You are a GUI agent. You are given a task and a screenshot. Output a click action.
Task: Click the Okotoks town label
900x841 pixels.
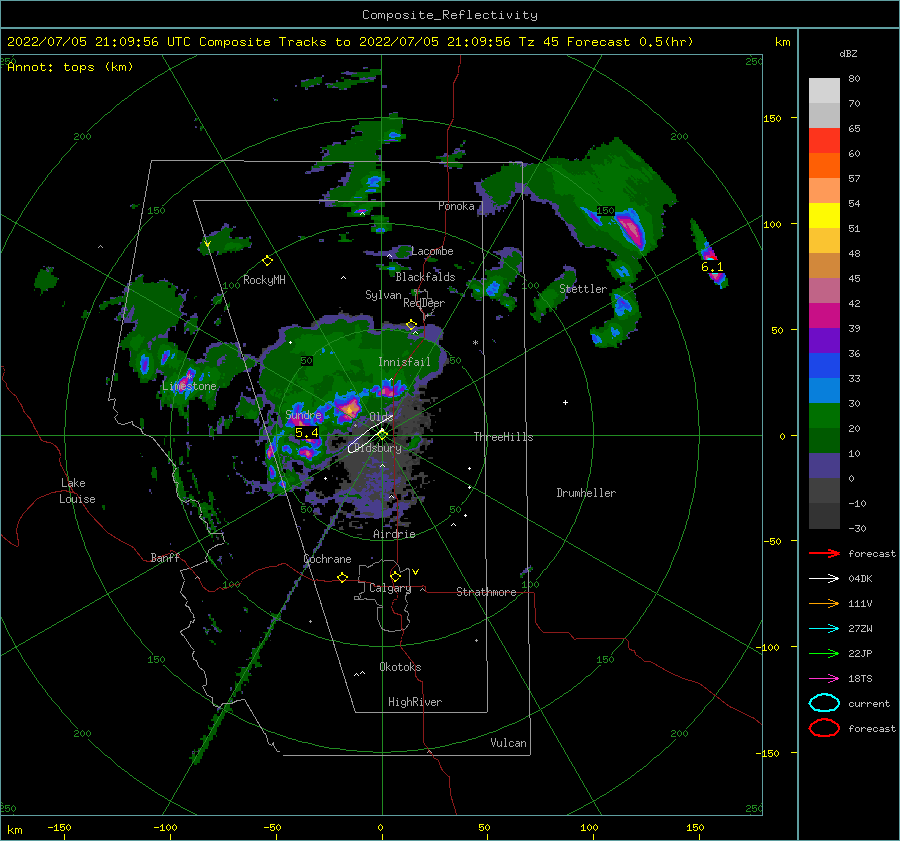point(400,667)
